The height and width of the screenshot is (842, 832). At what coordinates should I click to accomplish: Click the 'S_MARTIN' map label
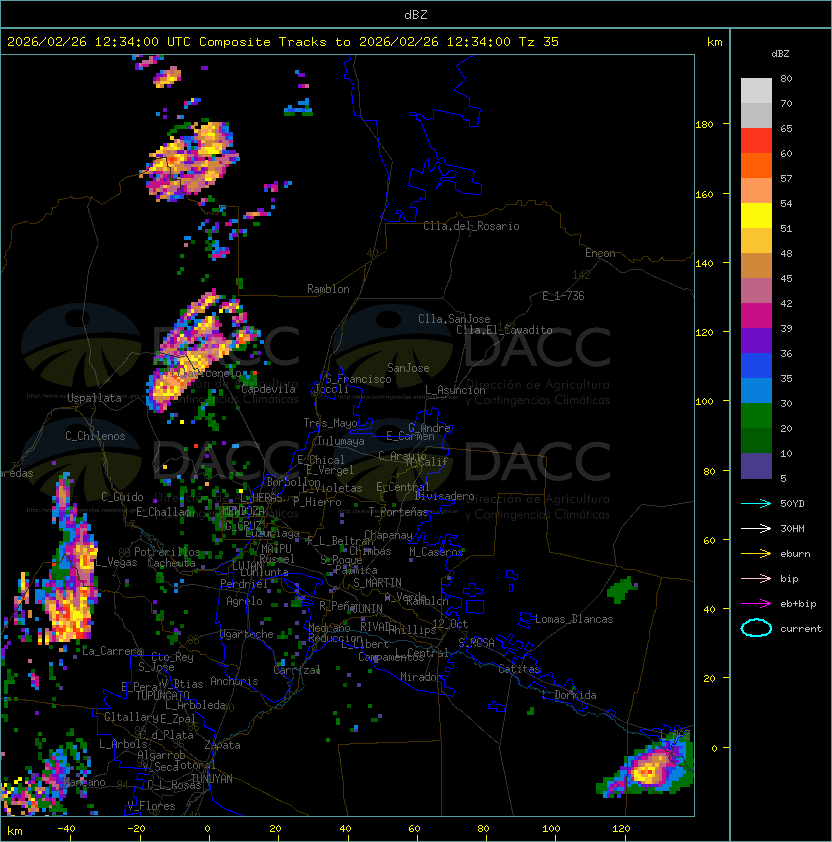(x=377, y=582)
